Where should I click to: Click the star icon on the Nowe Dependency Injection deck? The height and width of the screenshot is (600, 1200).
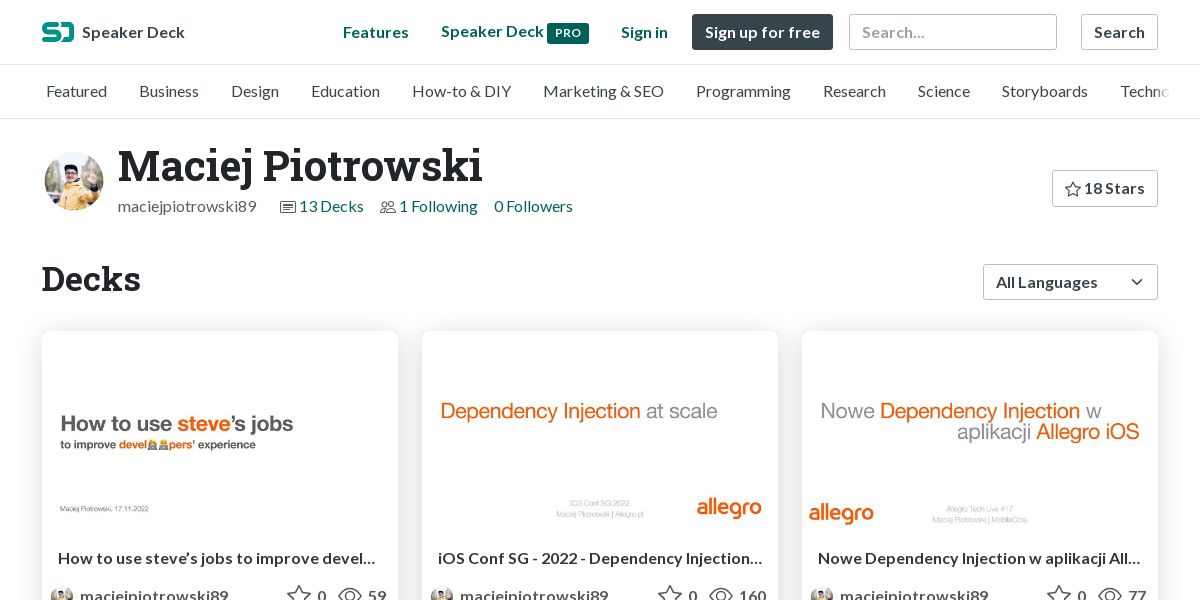coord(1059,595)
